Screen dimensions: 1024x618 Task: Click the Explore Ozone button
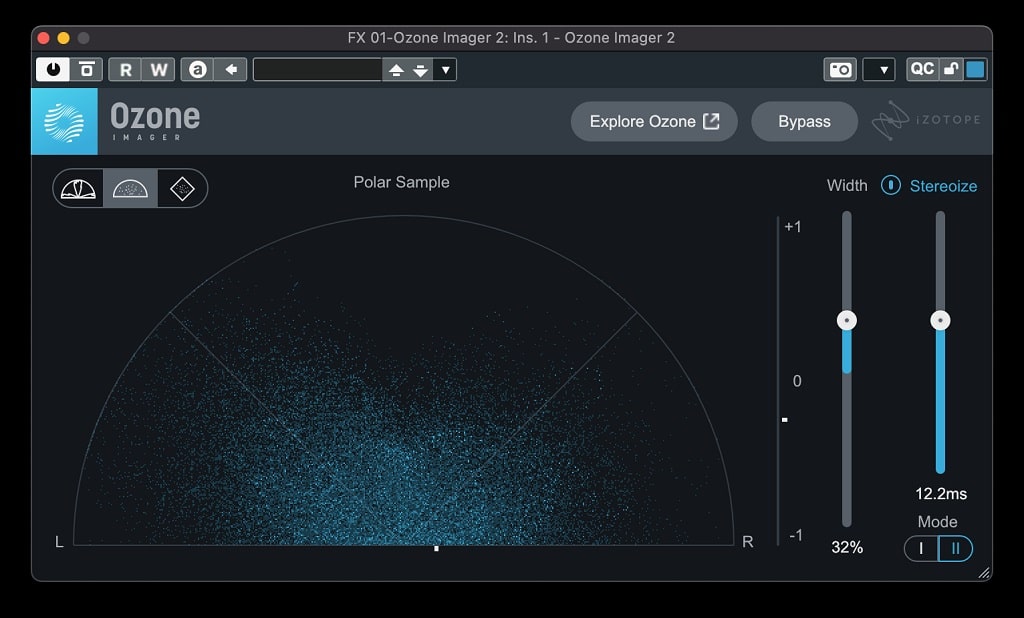654,122
